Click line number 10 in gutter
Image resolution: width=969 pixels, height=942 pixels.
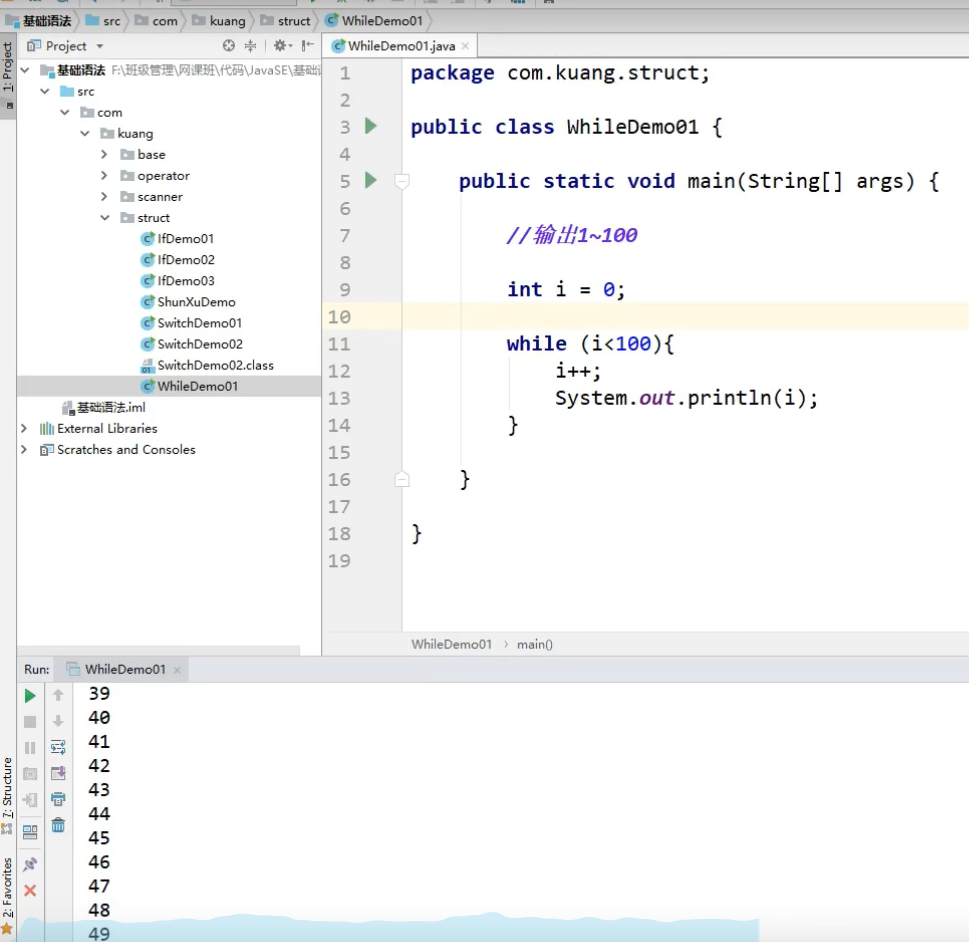click(339, 316)
